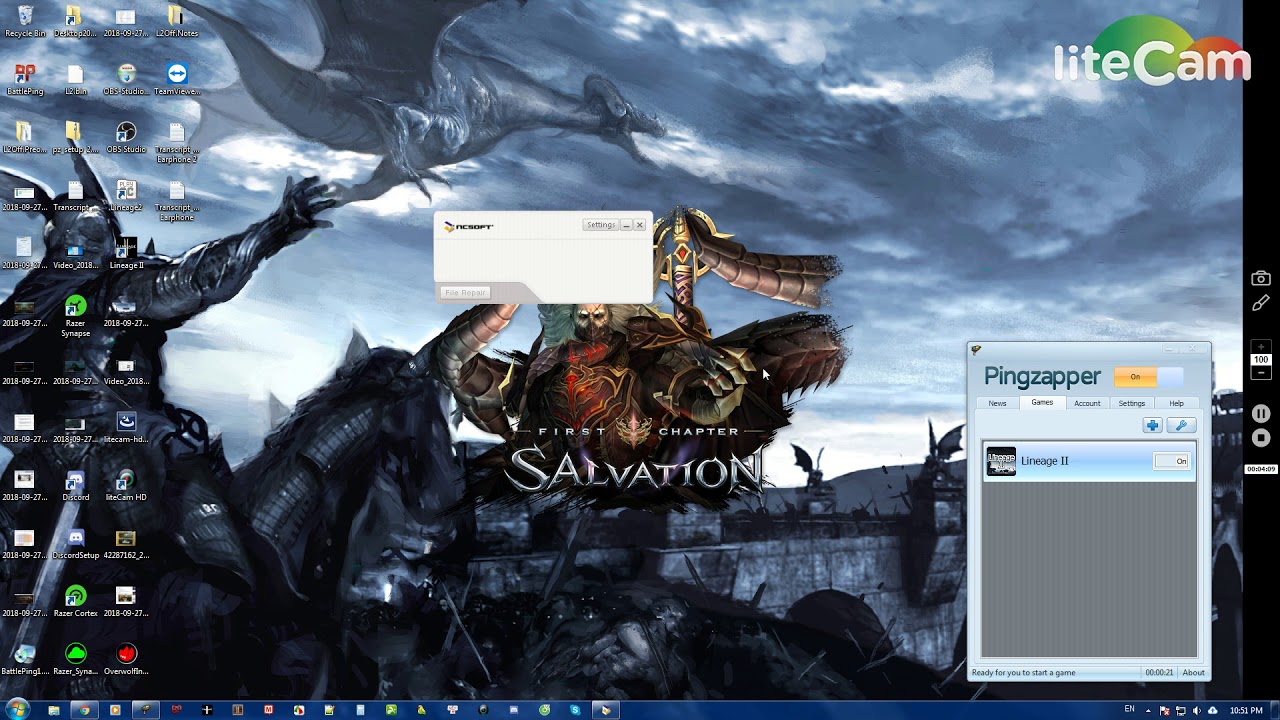Select the Discord desktop shortcut

(x=75, y=486)
